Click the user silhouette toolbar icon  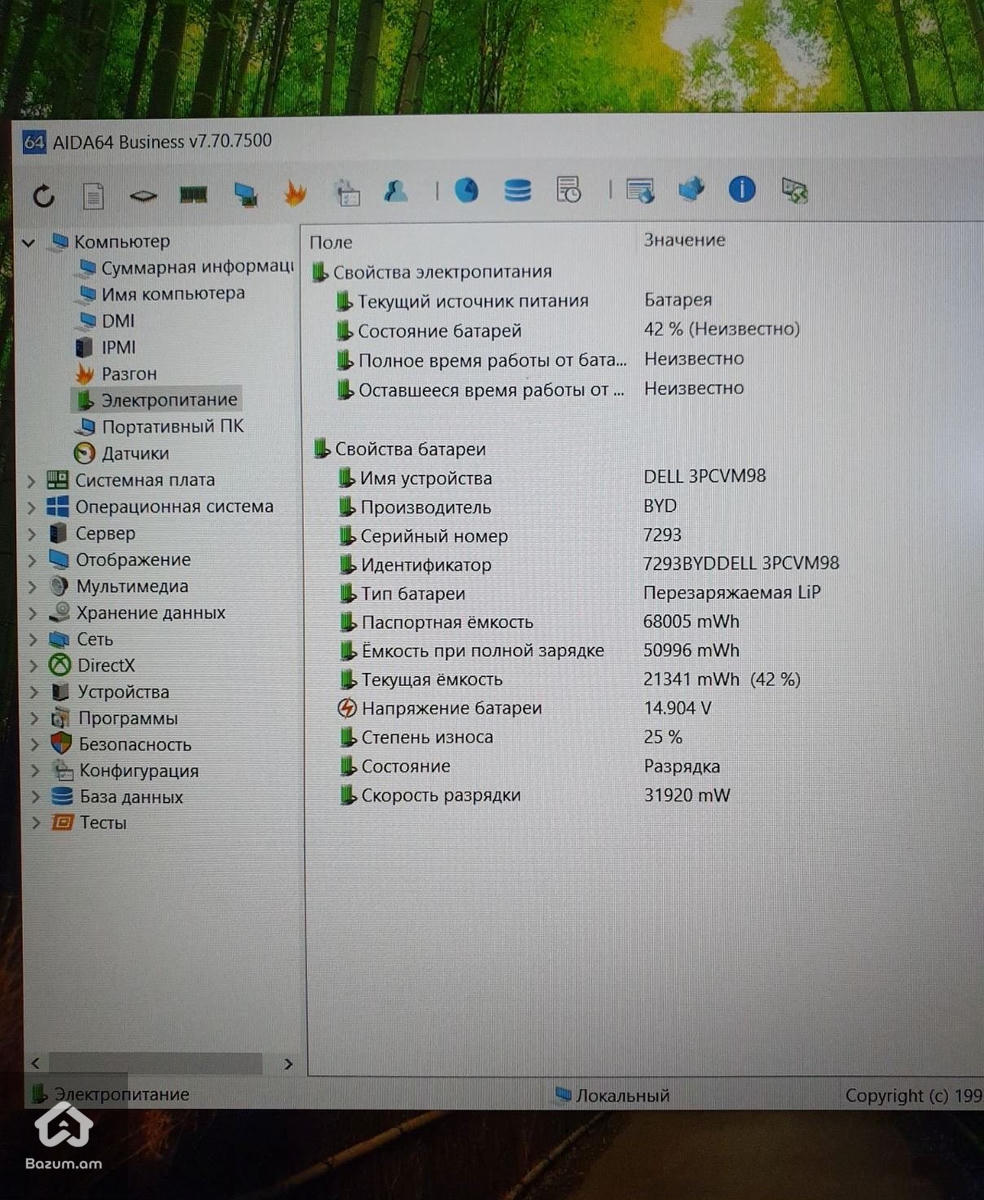396,191
